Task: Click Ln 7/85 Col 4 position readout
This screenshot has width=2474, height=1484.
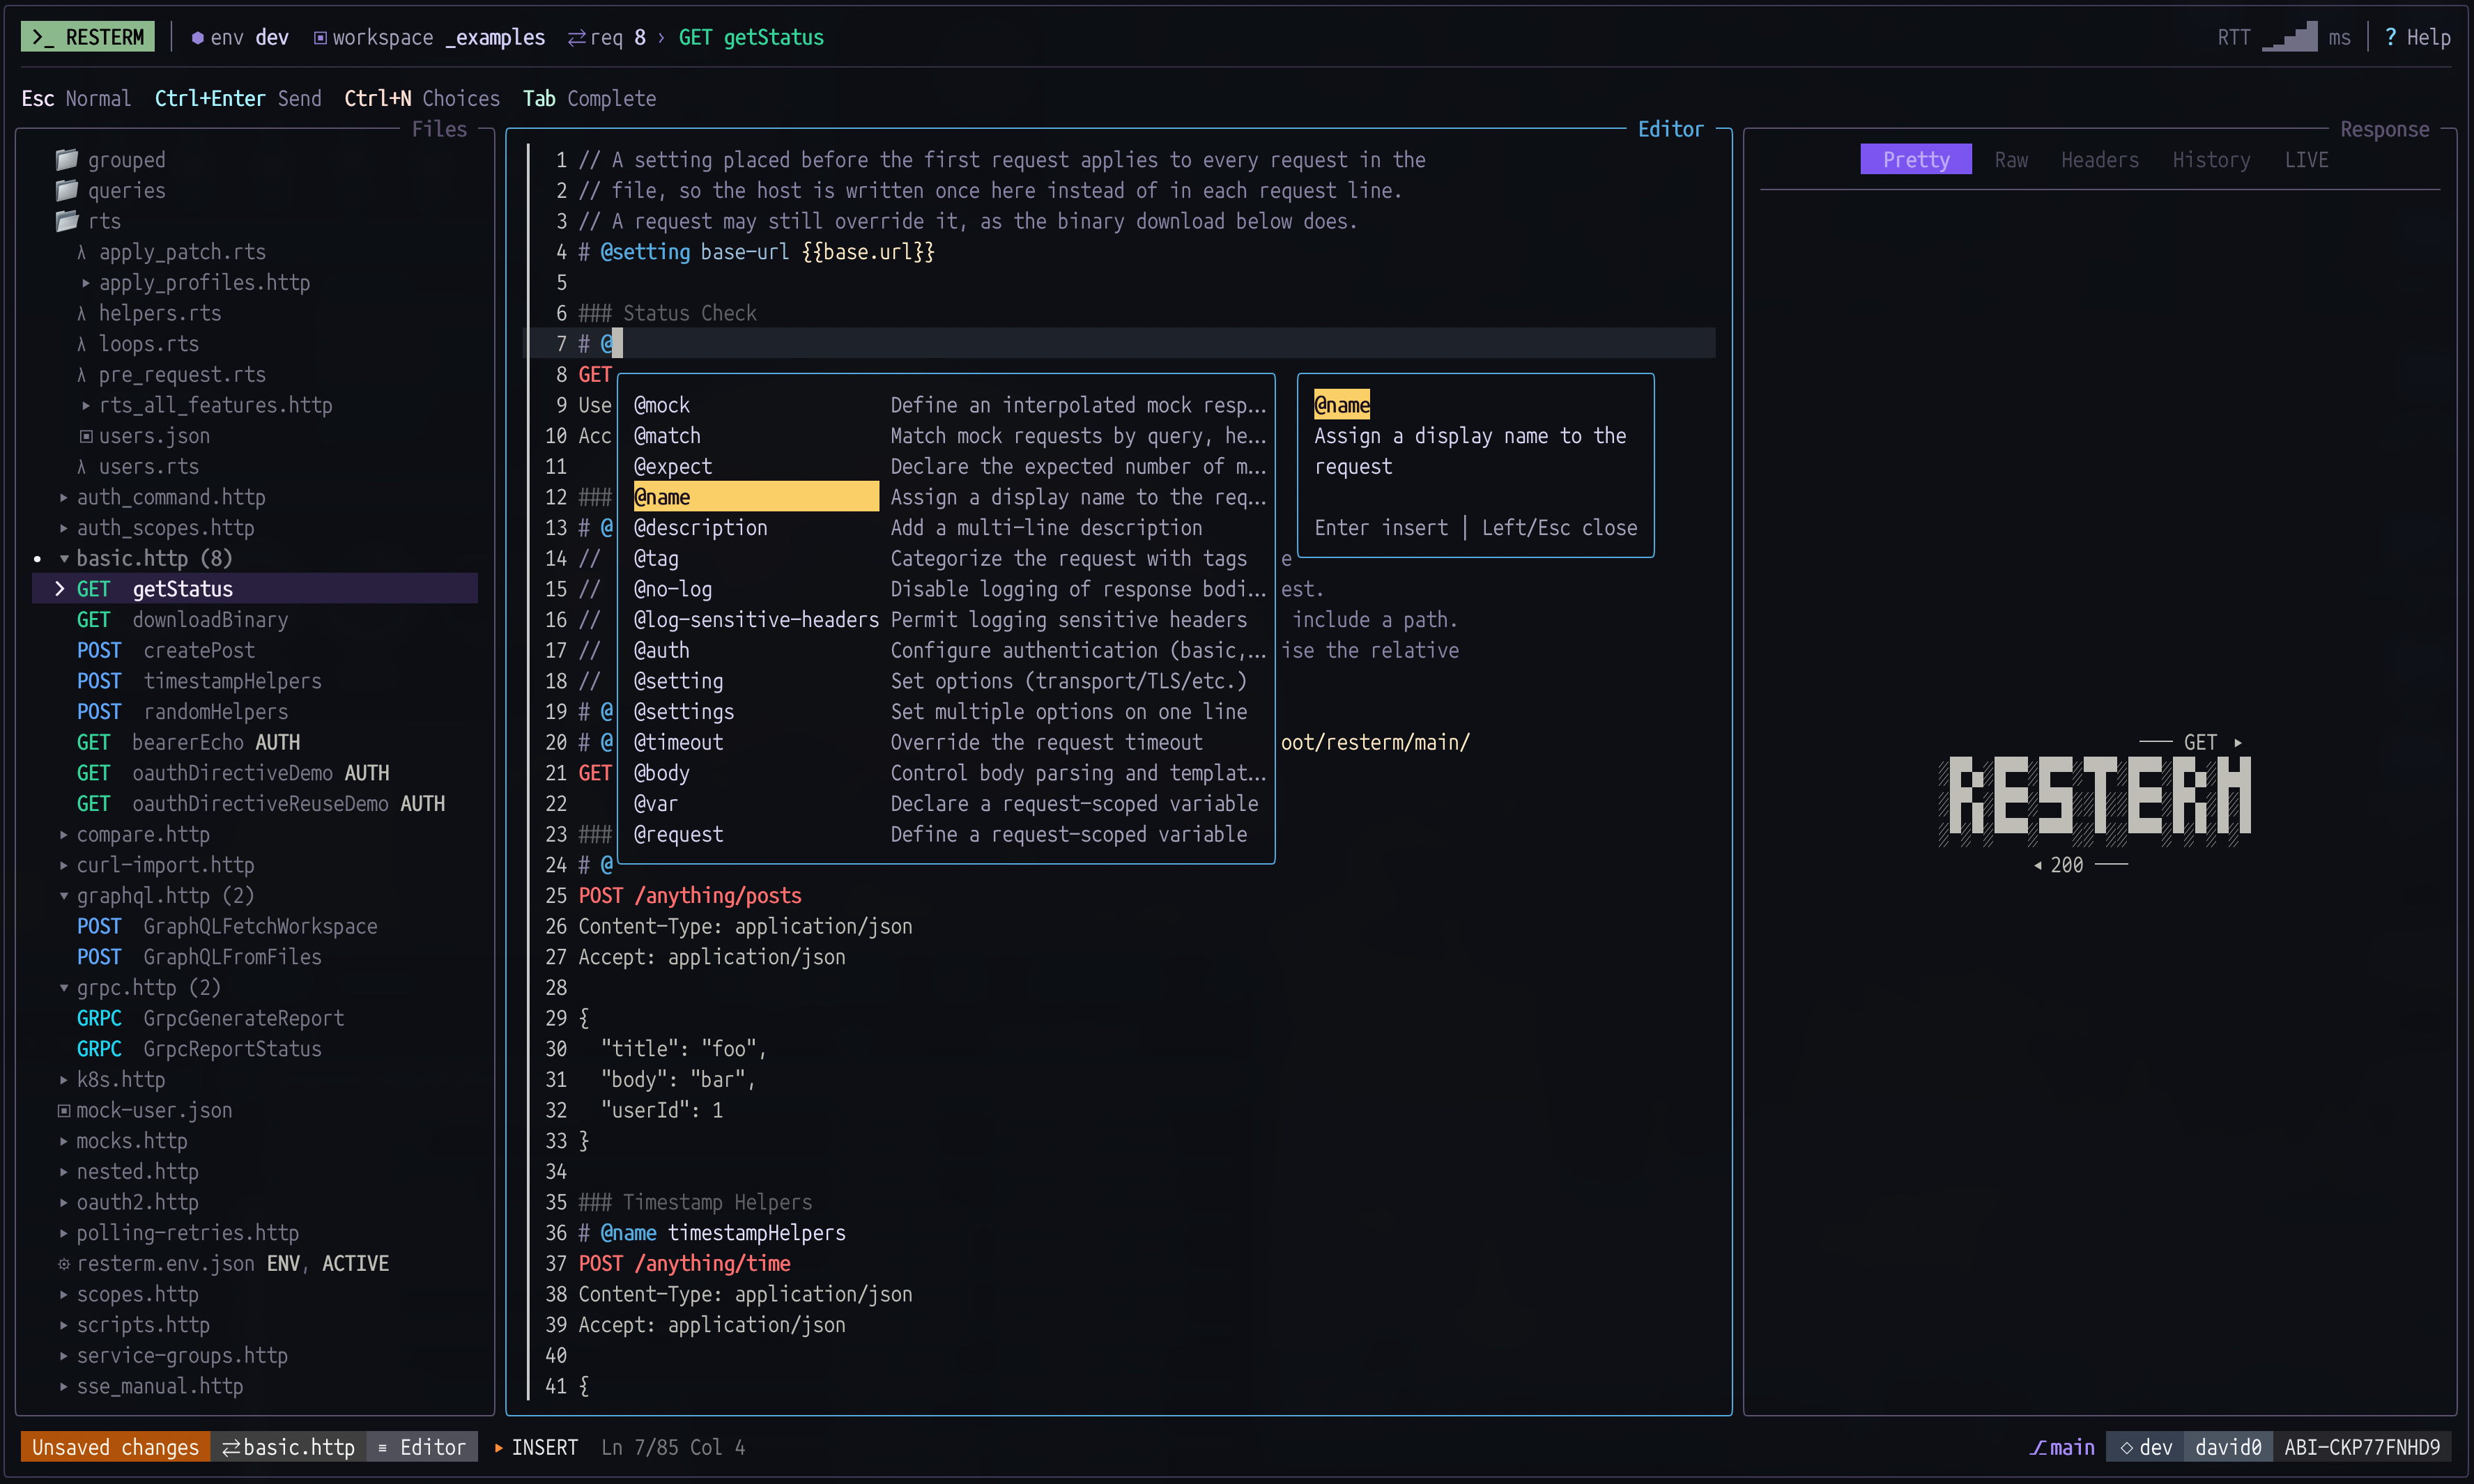Action: (673, 1447)
